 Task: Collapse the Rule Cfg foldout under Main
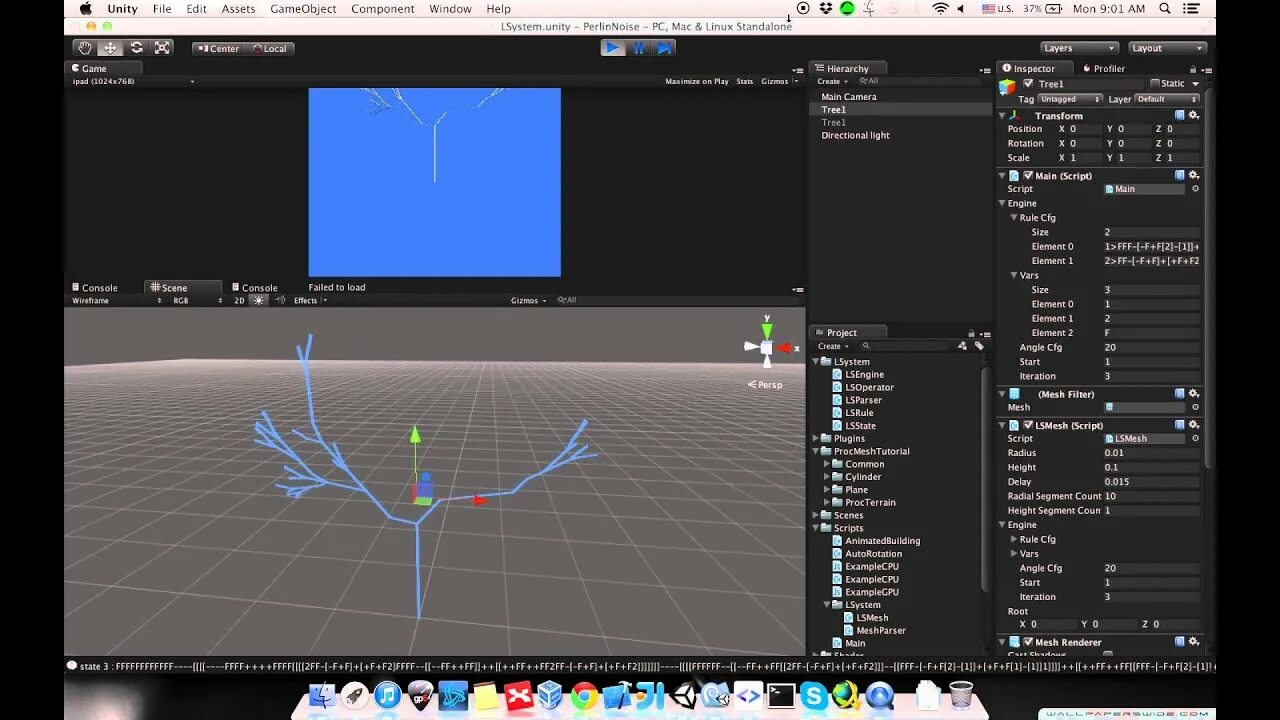1014,218
